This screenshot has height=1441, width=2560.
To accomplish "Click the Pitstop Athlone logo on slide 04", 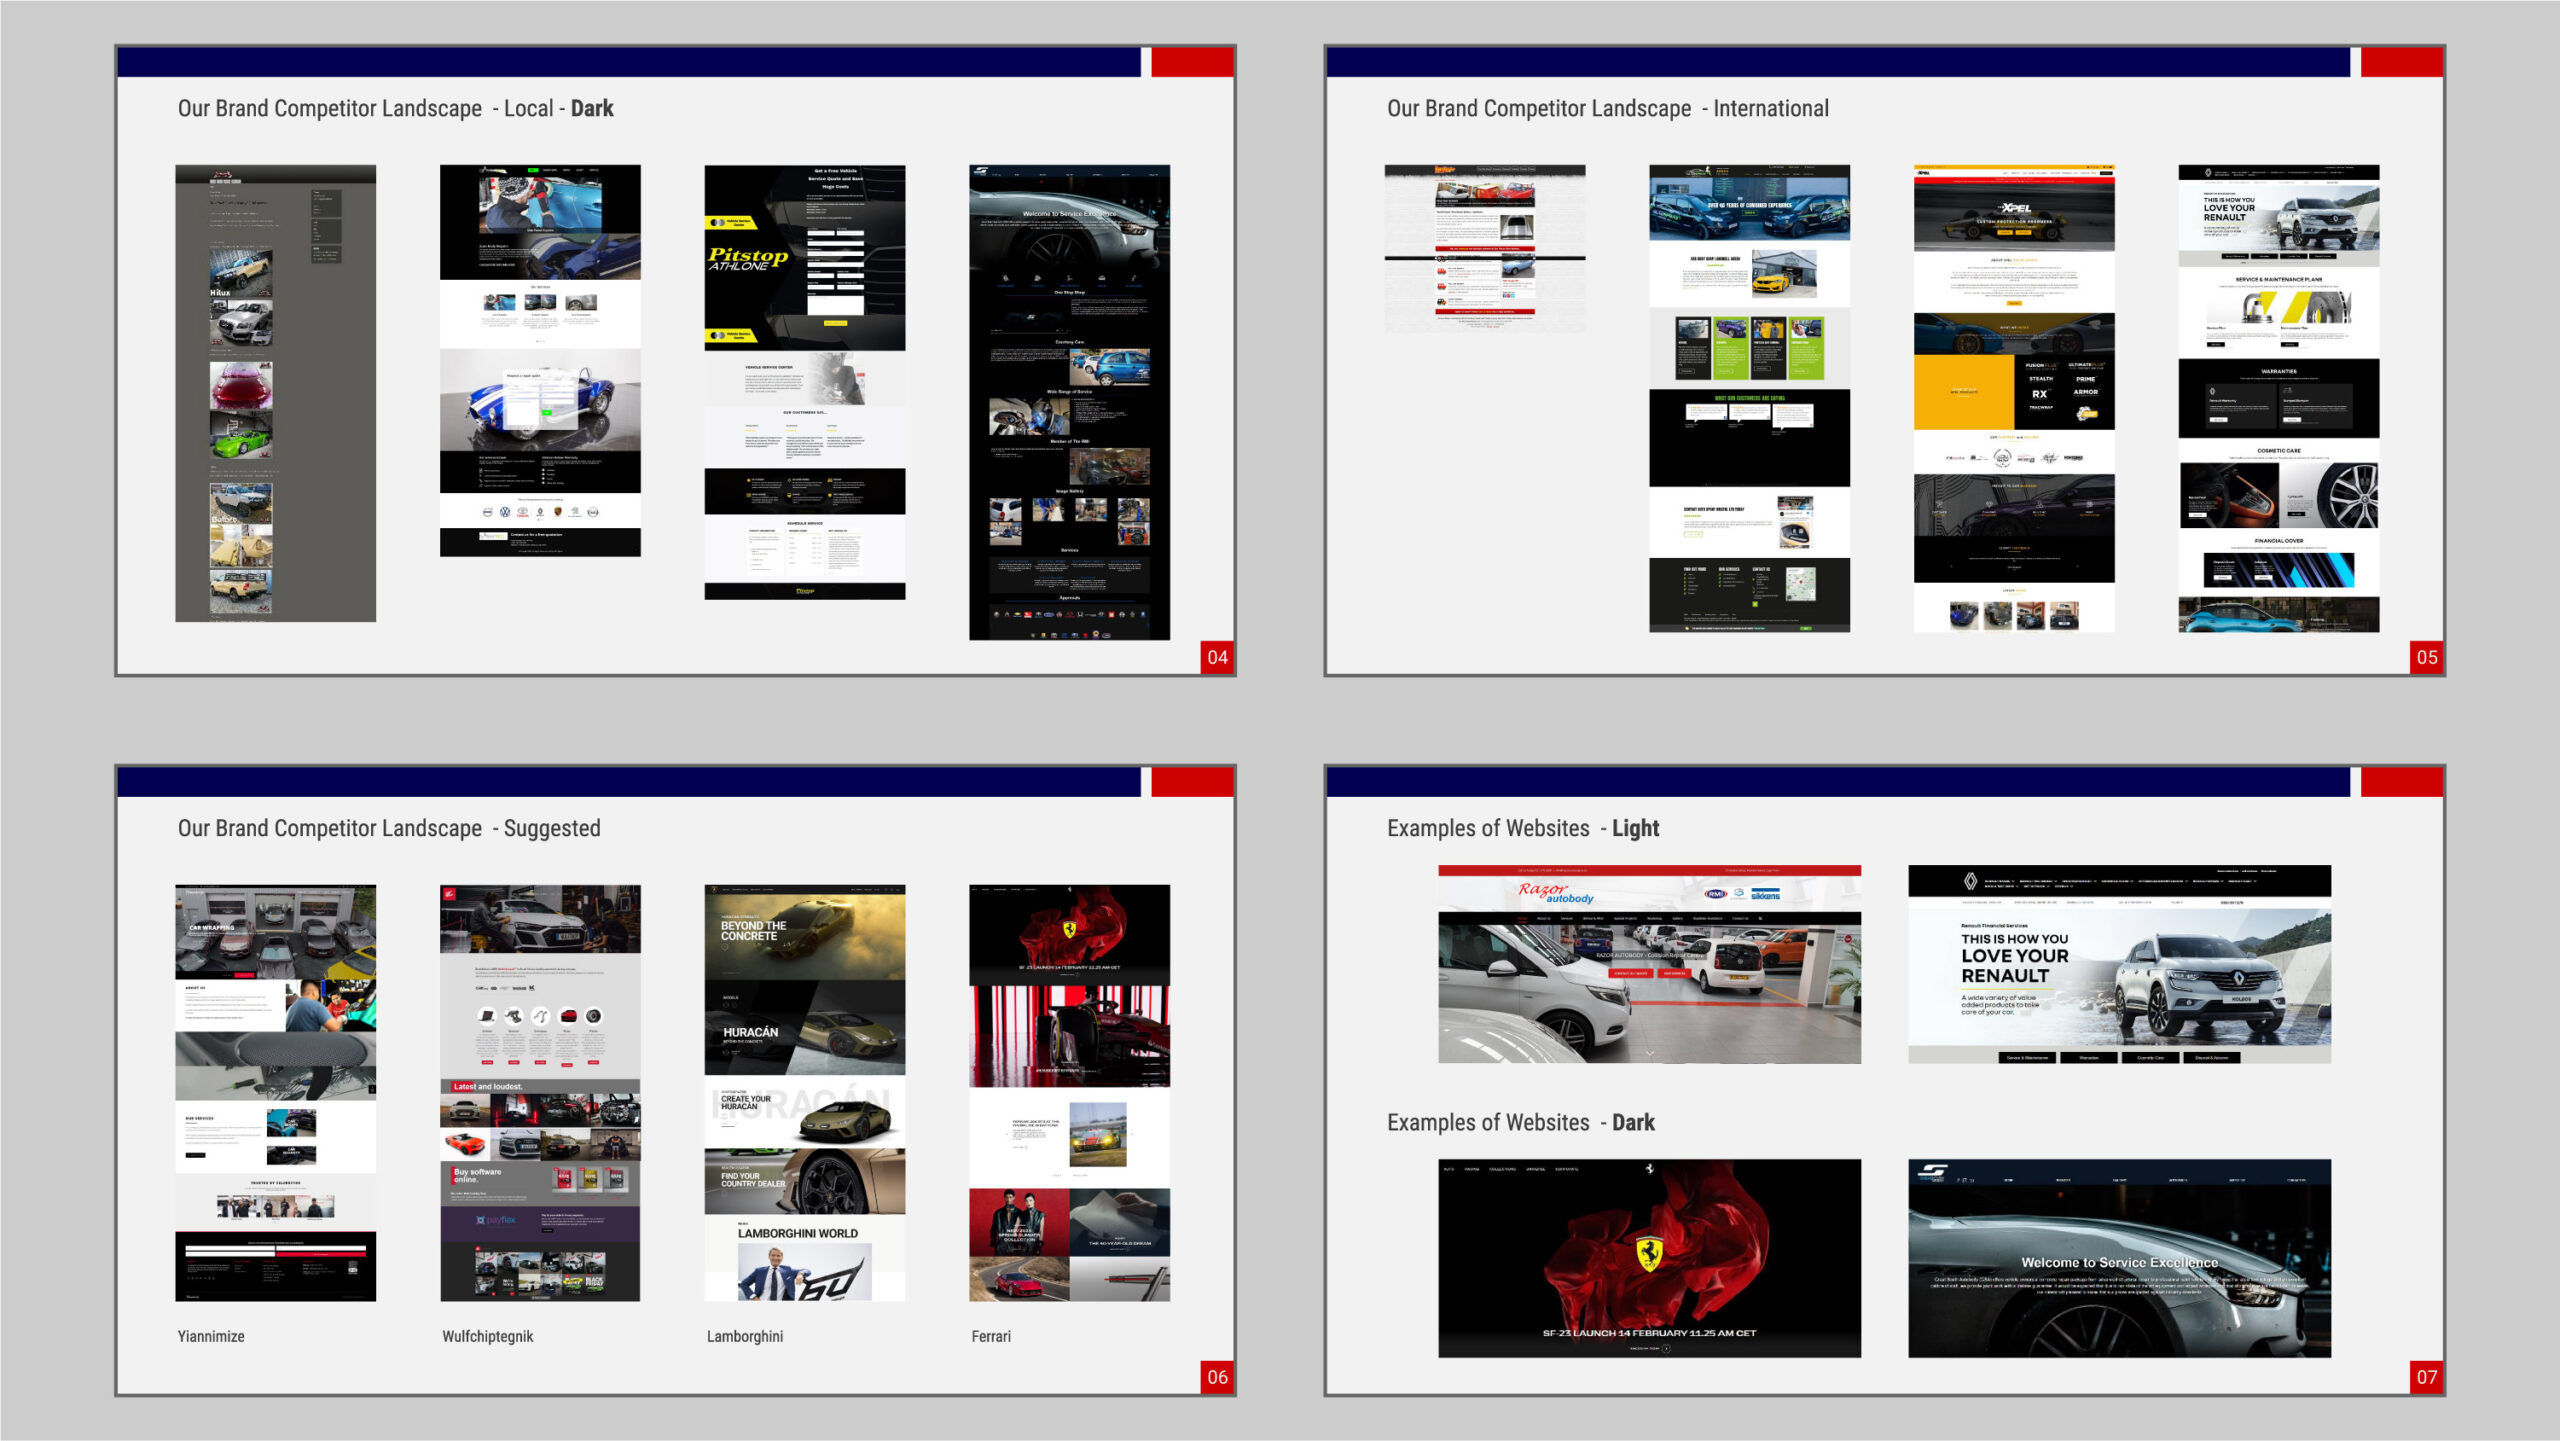I will tap(748, 259).
